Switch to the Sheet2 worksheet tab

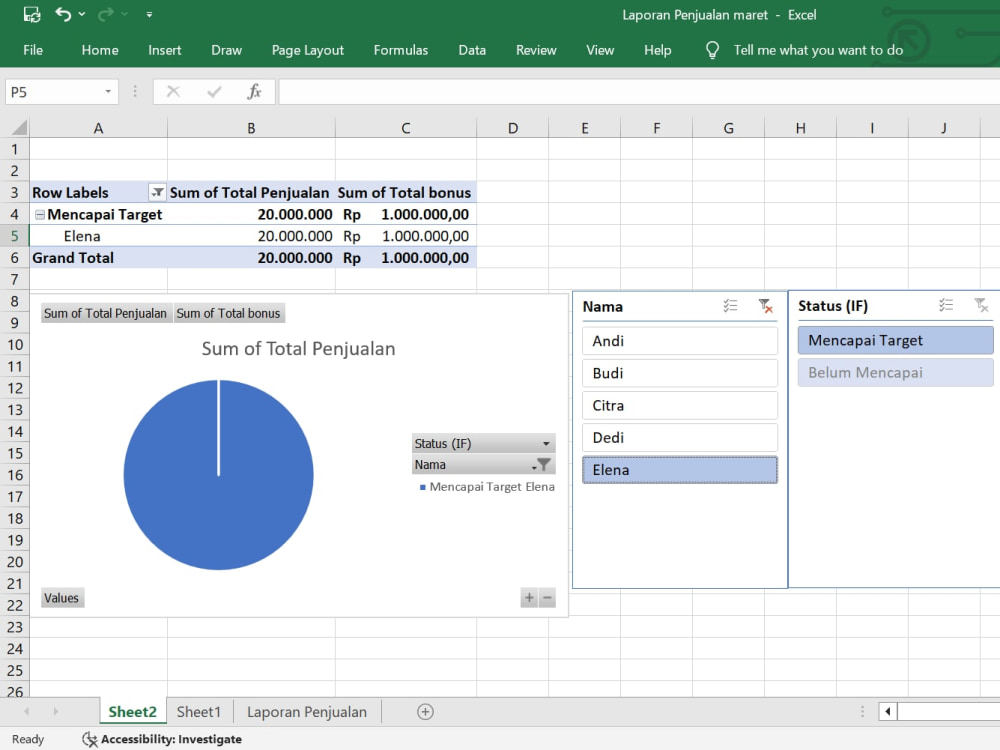pyautogui.click(x=133, y=712)
